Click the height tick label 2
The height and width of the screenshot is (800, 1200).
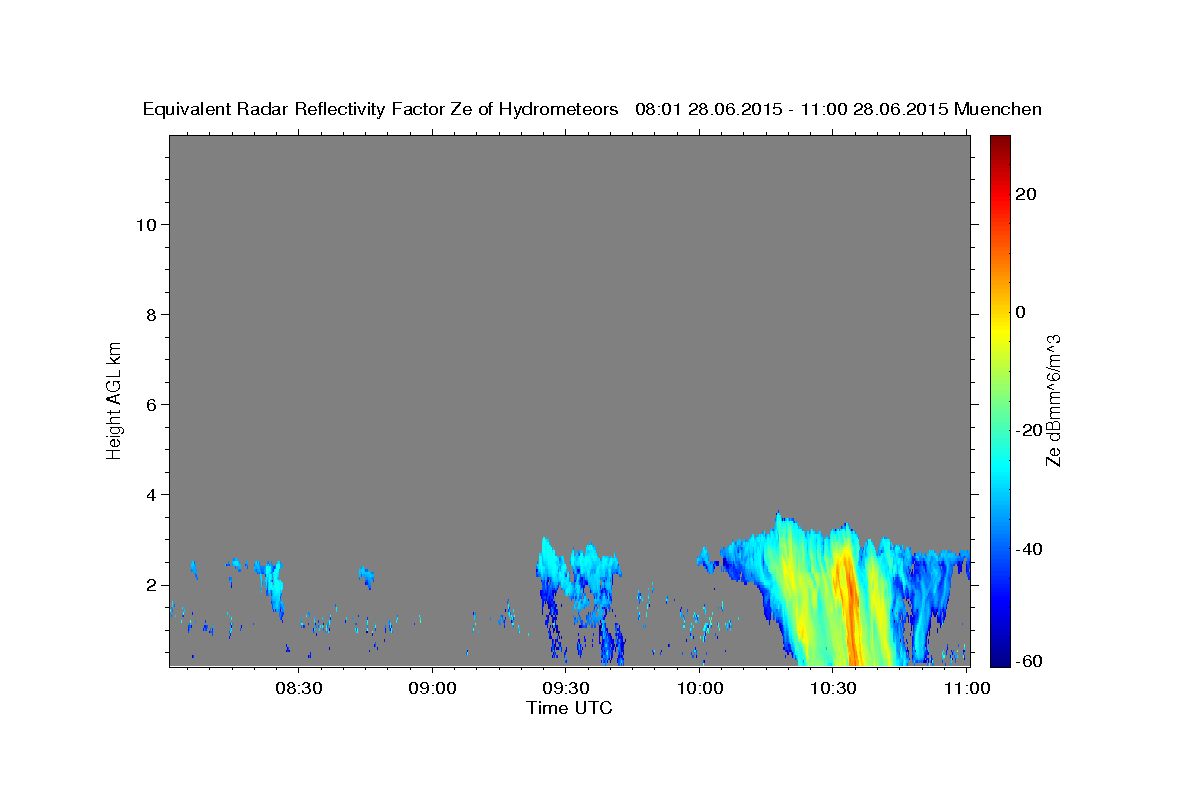click(151, 585)
